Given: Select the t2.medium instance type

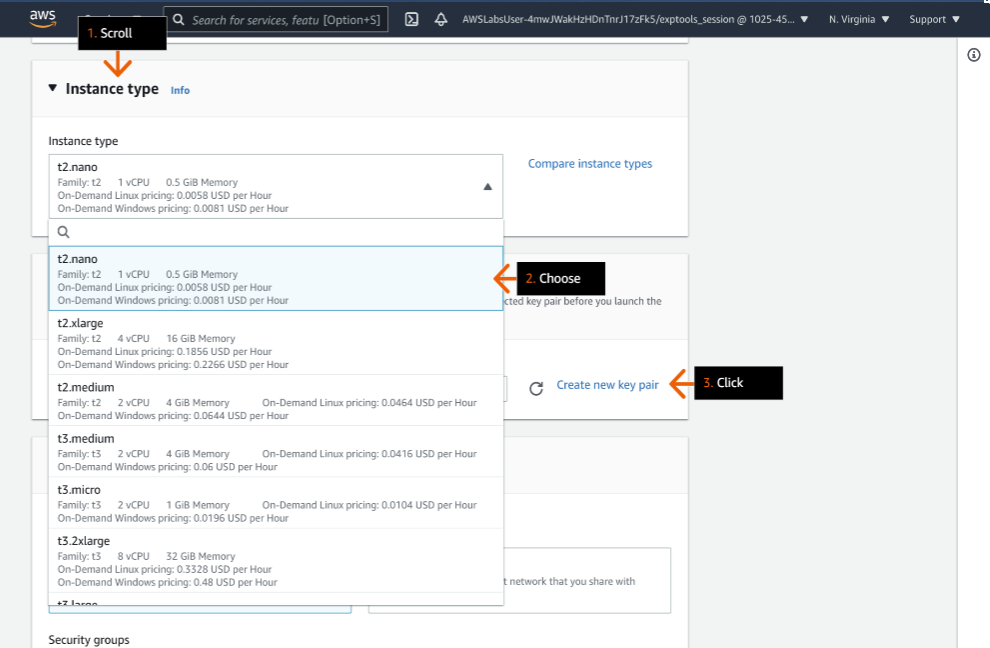Looking at the screenshot, I should [275, 400].
